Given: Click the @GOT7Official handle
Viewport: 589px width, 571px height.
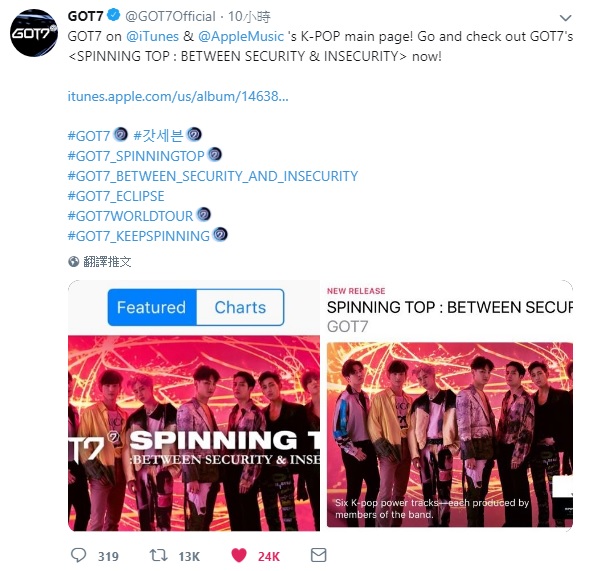Looking at the screenshot, I should [x=170, y=16].
